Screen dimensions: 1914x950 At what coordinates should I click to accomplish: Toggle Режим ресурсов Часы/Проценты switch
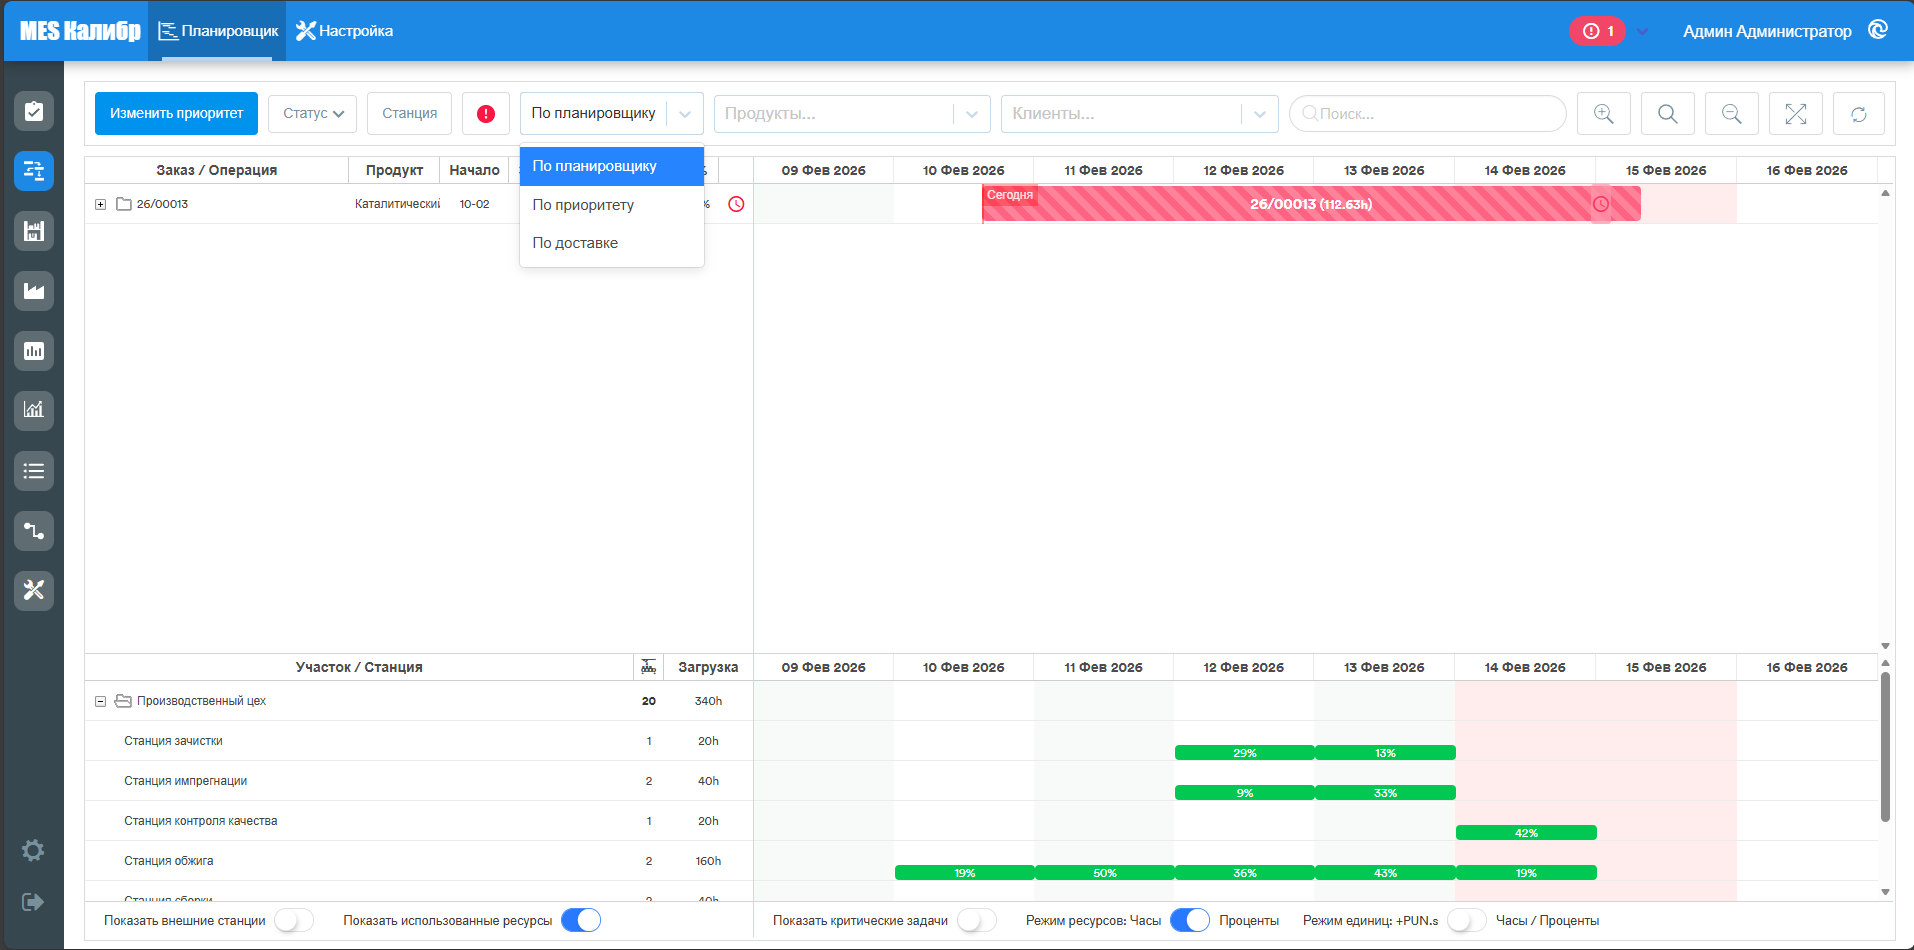pos(1190,920)
